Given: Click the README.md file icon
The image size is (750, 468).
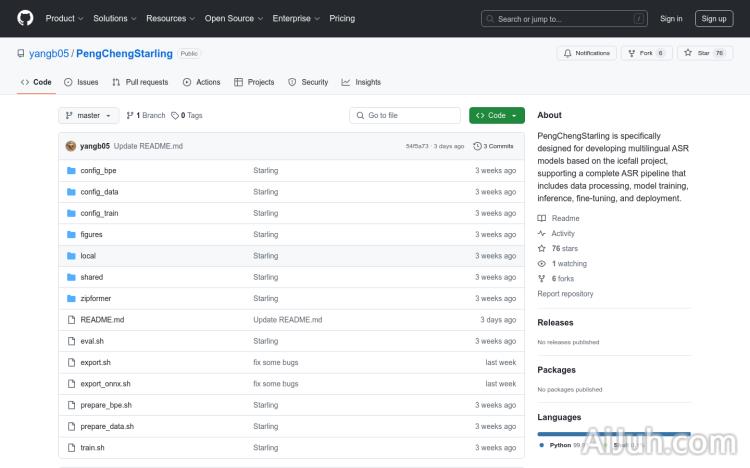Looking at the screenshot, I should tap(71, 320).
